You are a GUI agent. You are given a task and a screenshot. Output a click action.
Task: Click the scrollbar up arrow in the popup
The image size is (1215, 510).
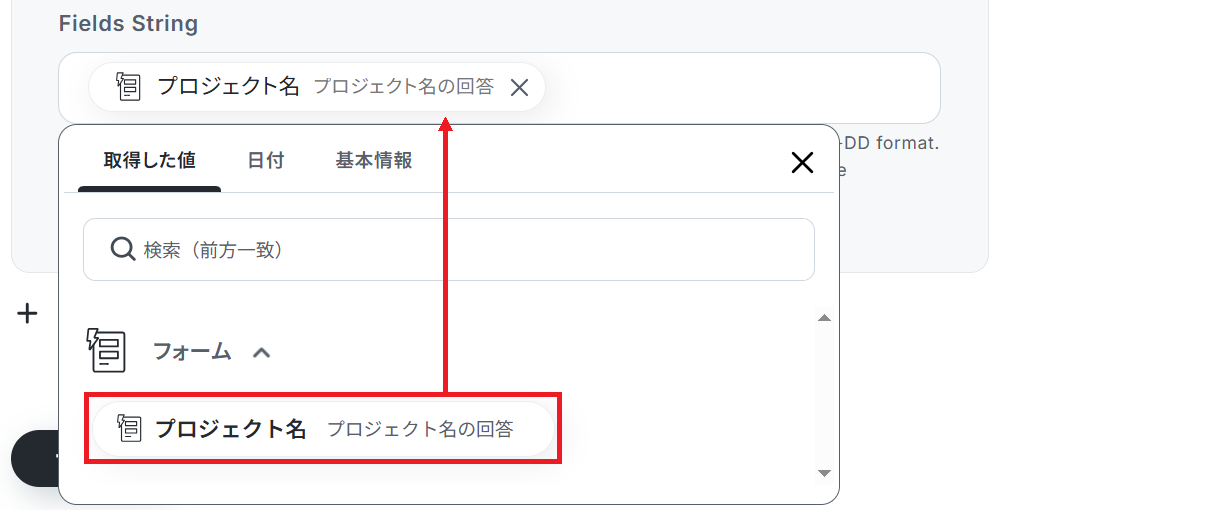coord(824,318)
